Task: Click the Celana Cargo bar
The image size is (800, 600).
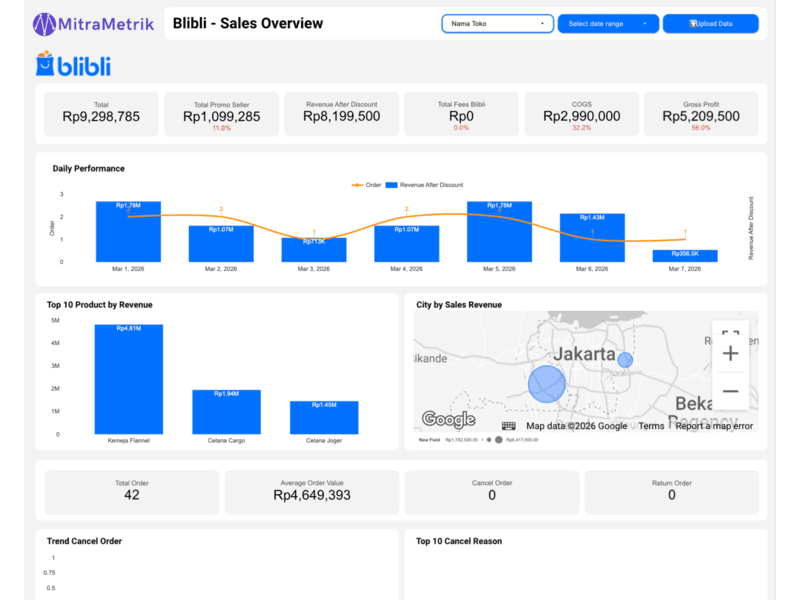Action: [x=226, y=411]
